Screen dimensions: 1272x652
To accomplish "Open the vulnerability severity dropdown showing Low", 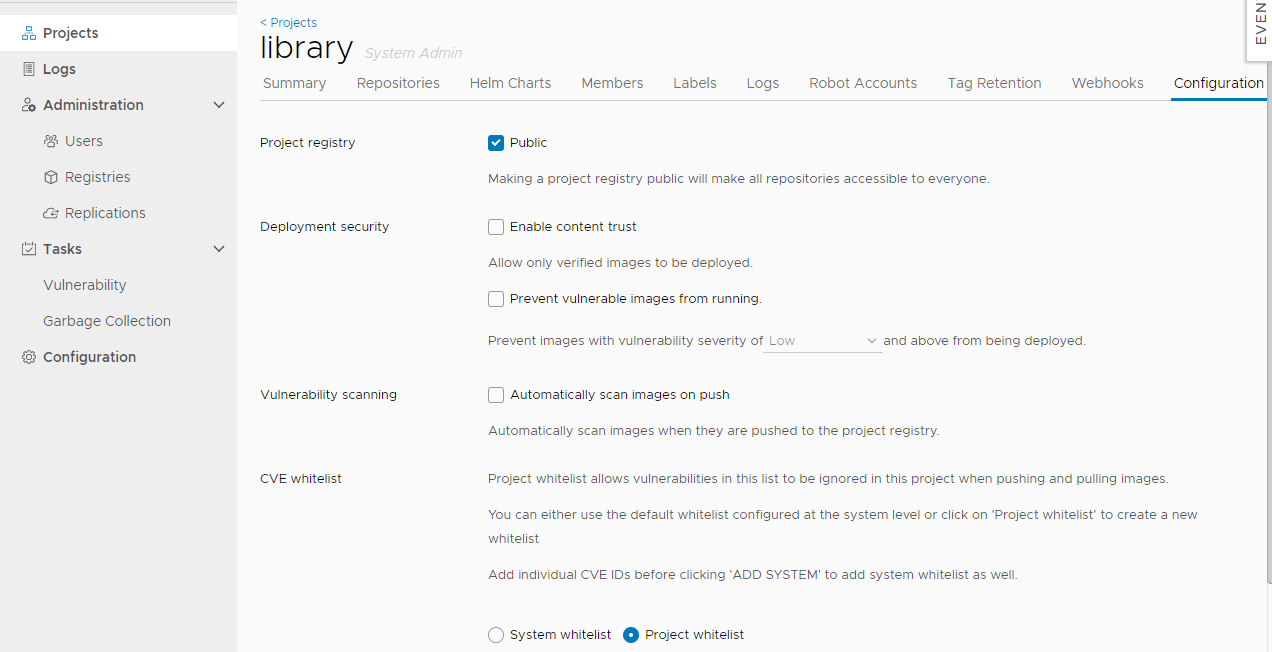I will pyautogui.click(x=822, y=340).
